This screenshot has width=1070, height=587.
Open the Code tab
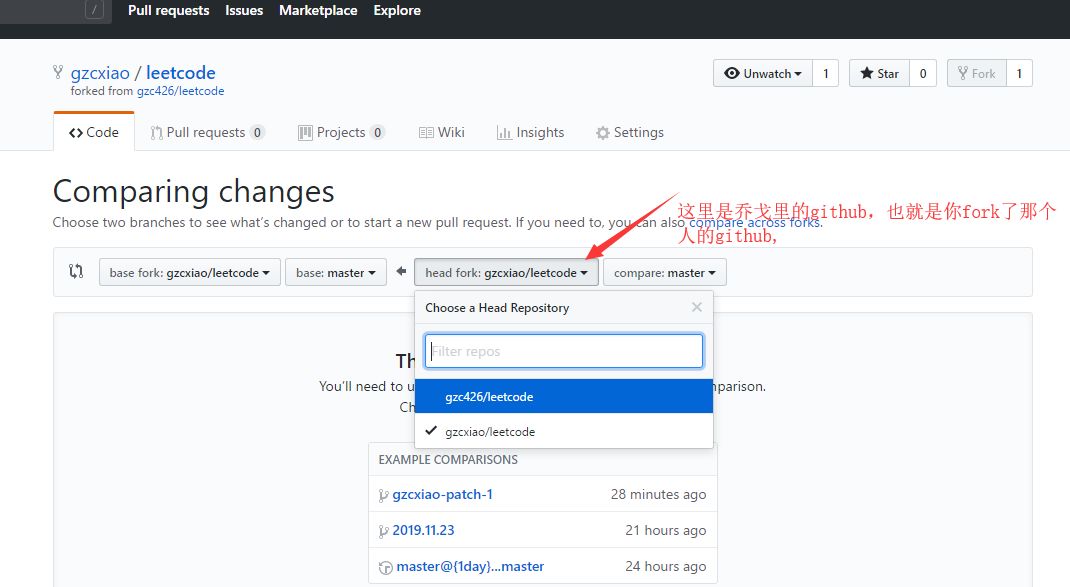(93, 132)
